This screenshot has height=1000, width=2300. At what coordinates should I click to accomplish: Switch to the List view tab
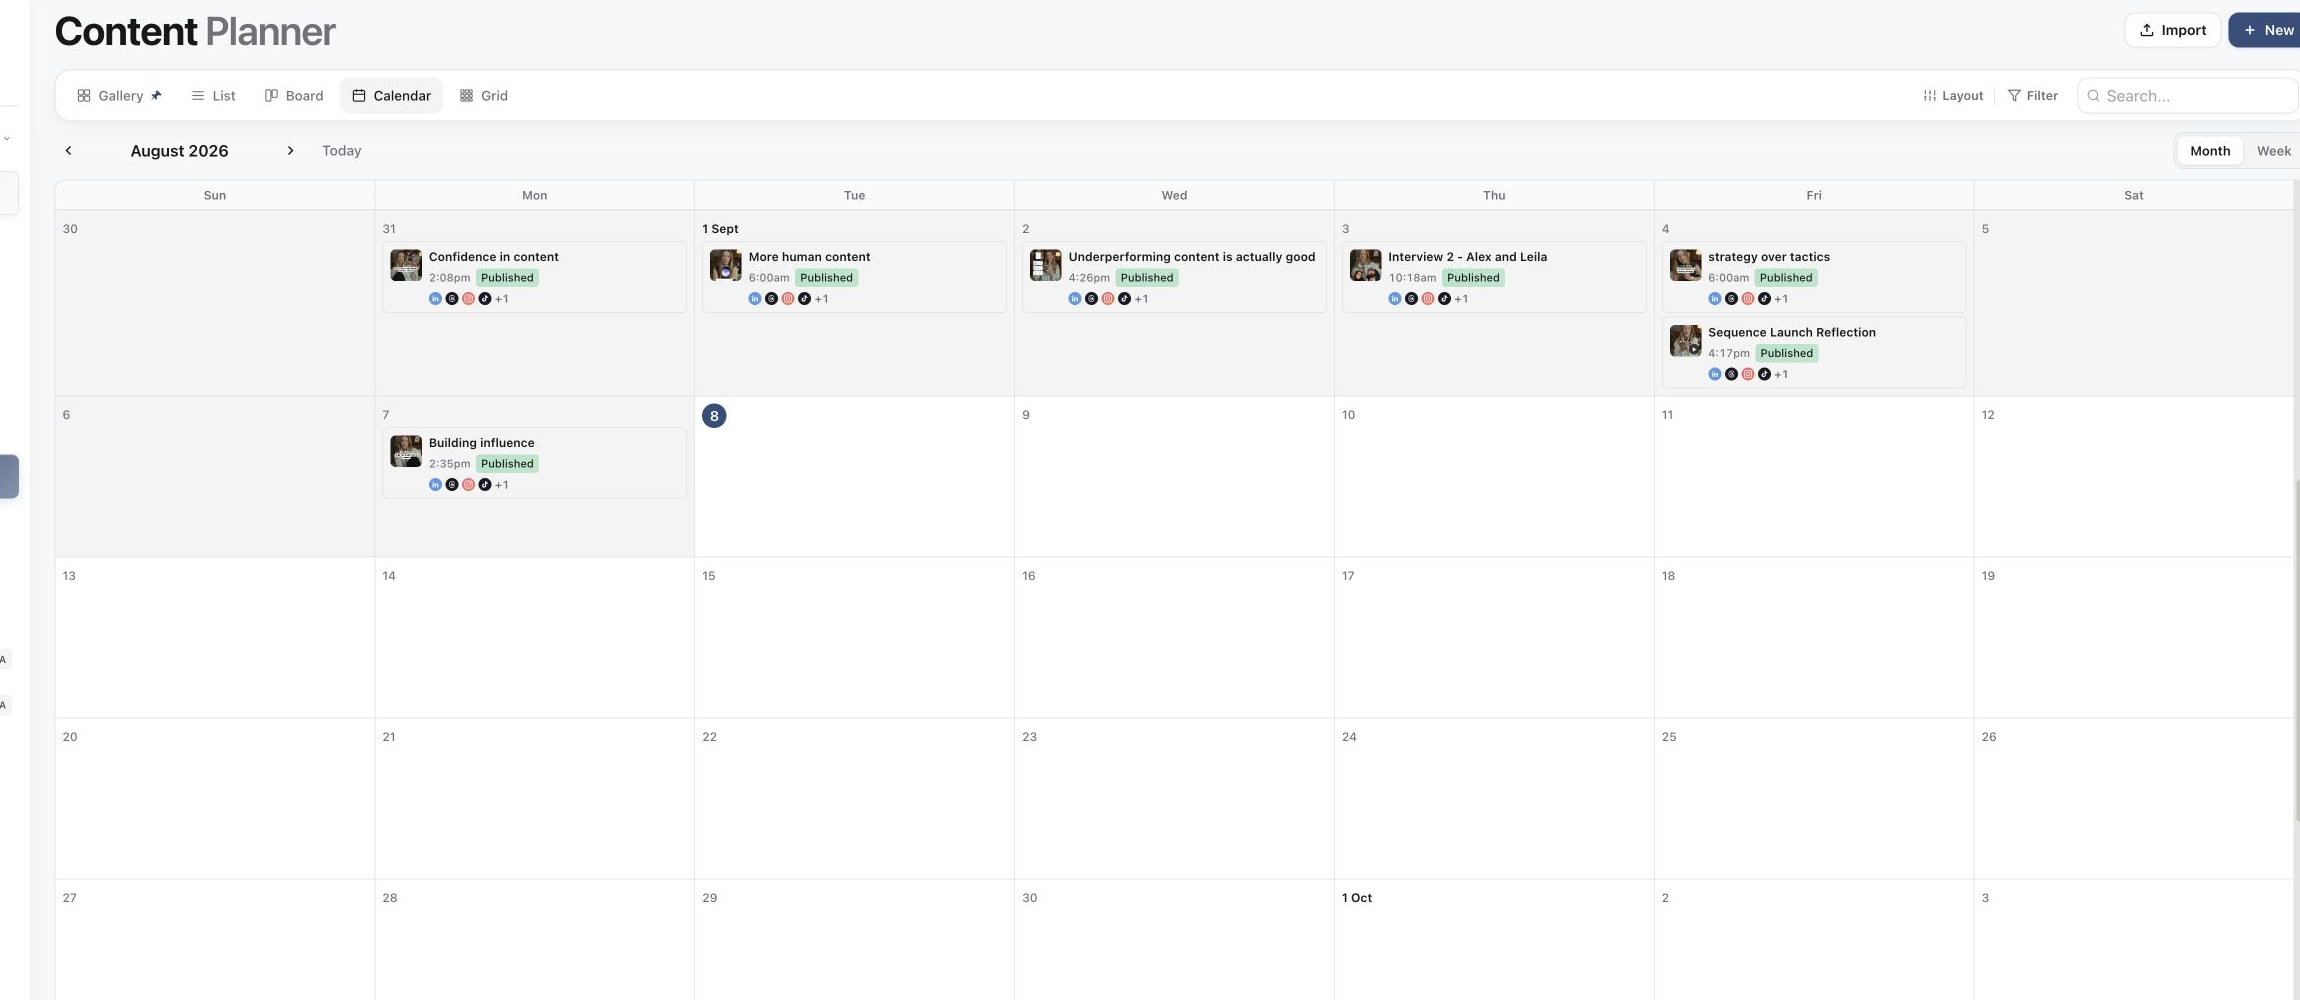coord(213,96)
